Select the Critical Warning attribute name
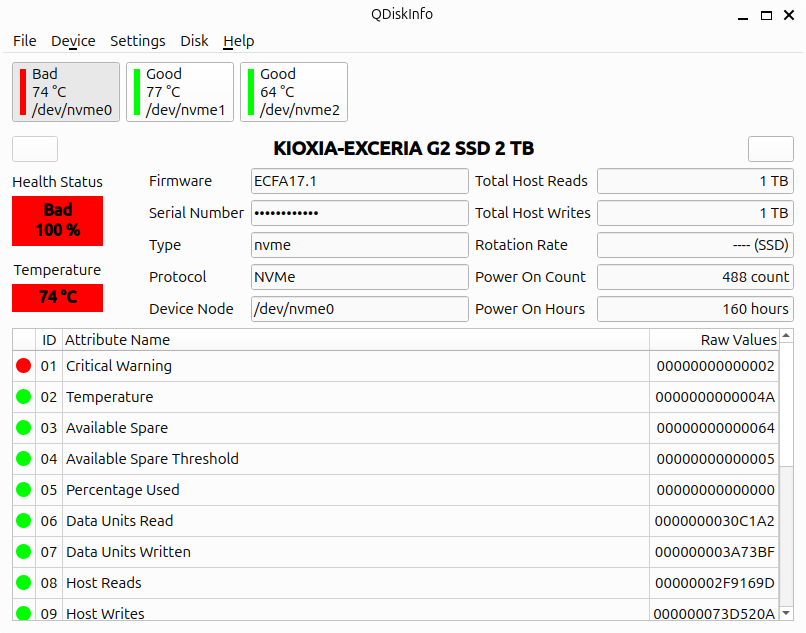Screen dimensions: 806x633 click(x=119, y=366)
